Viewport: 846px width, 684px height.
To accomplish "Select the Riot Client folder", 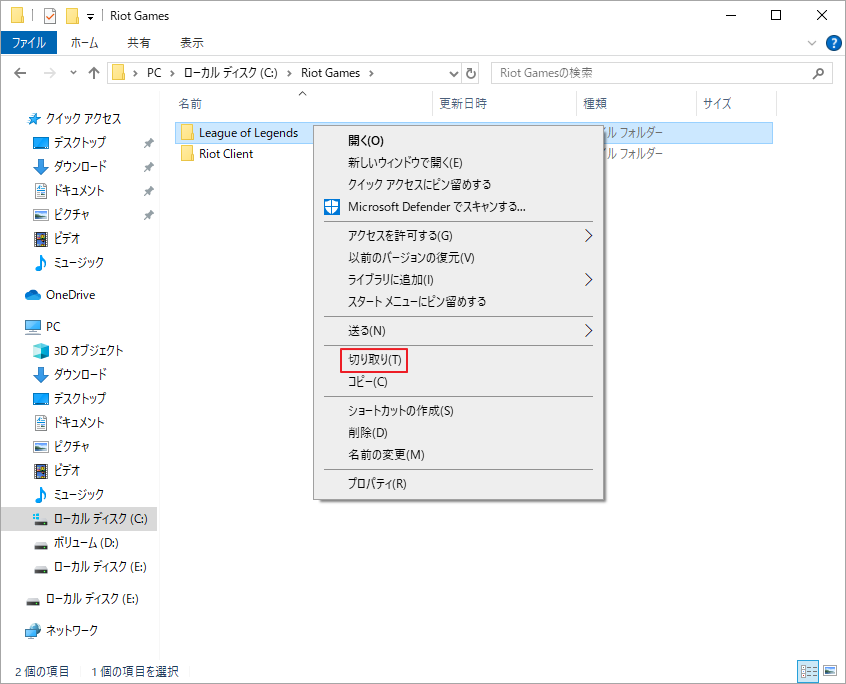I will click(x=226, y=154).
